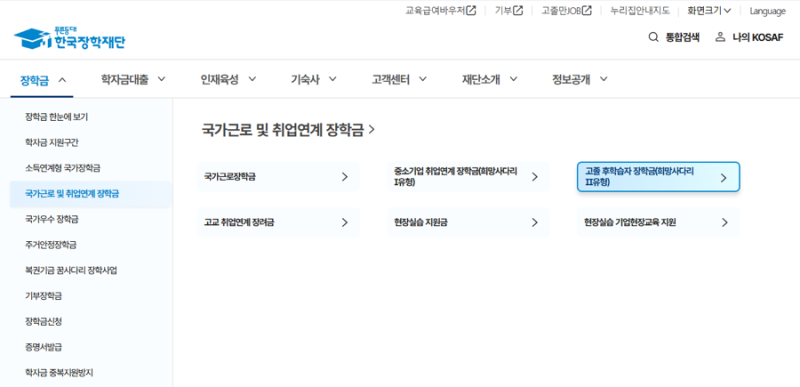
Task: Expand the 인재육성 menu chevron
Action: tap(252, 79)
